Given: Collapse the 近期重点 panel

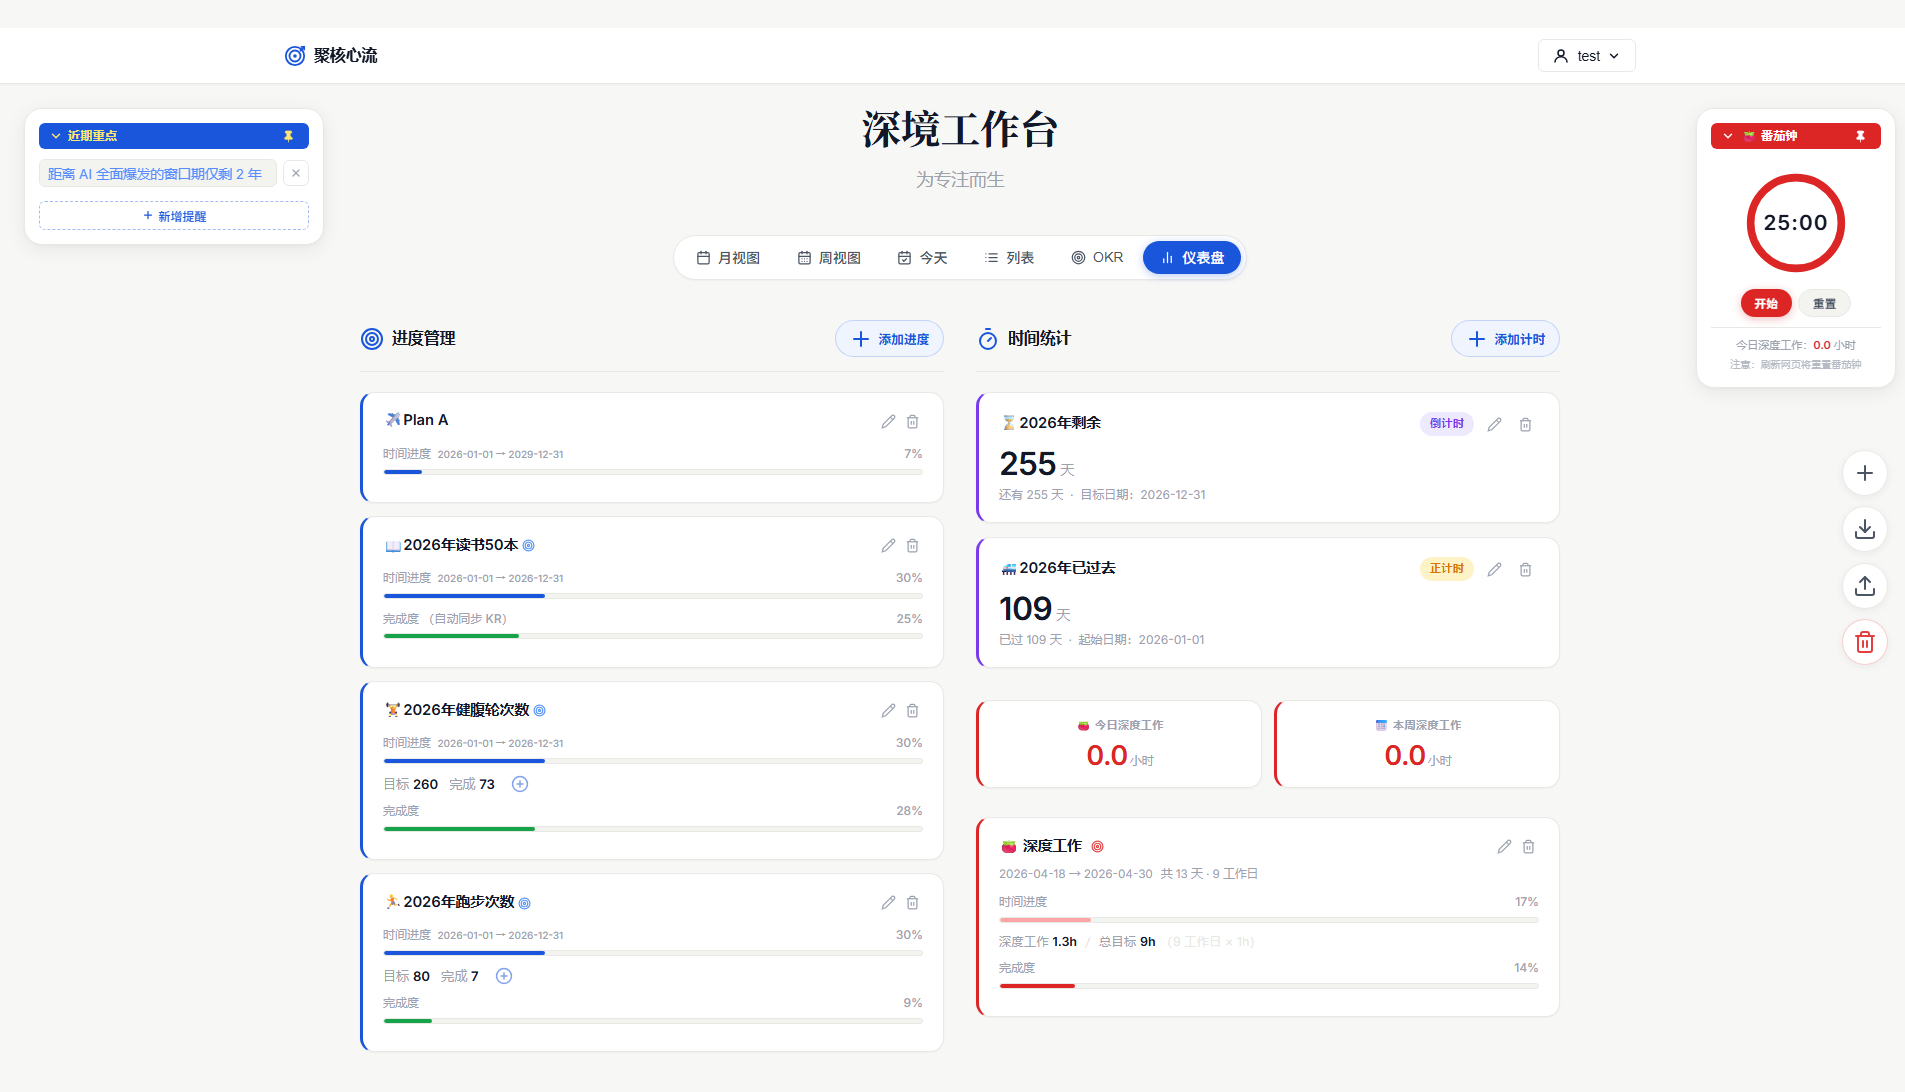Looking at the screenshot, I should 56,136.
